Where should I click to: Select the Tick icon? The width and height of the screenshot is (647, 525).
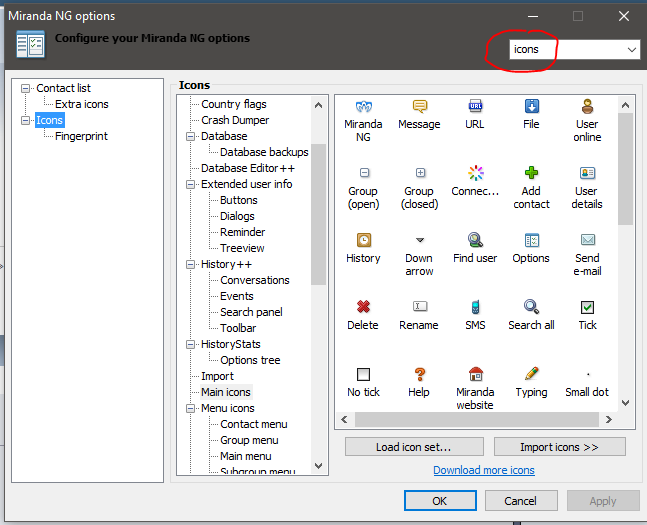coord(587,307)
